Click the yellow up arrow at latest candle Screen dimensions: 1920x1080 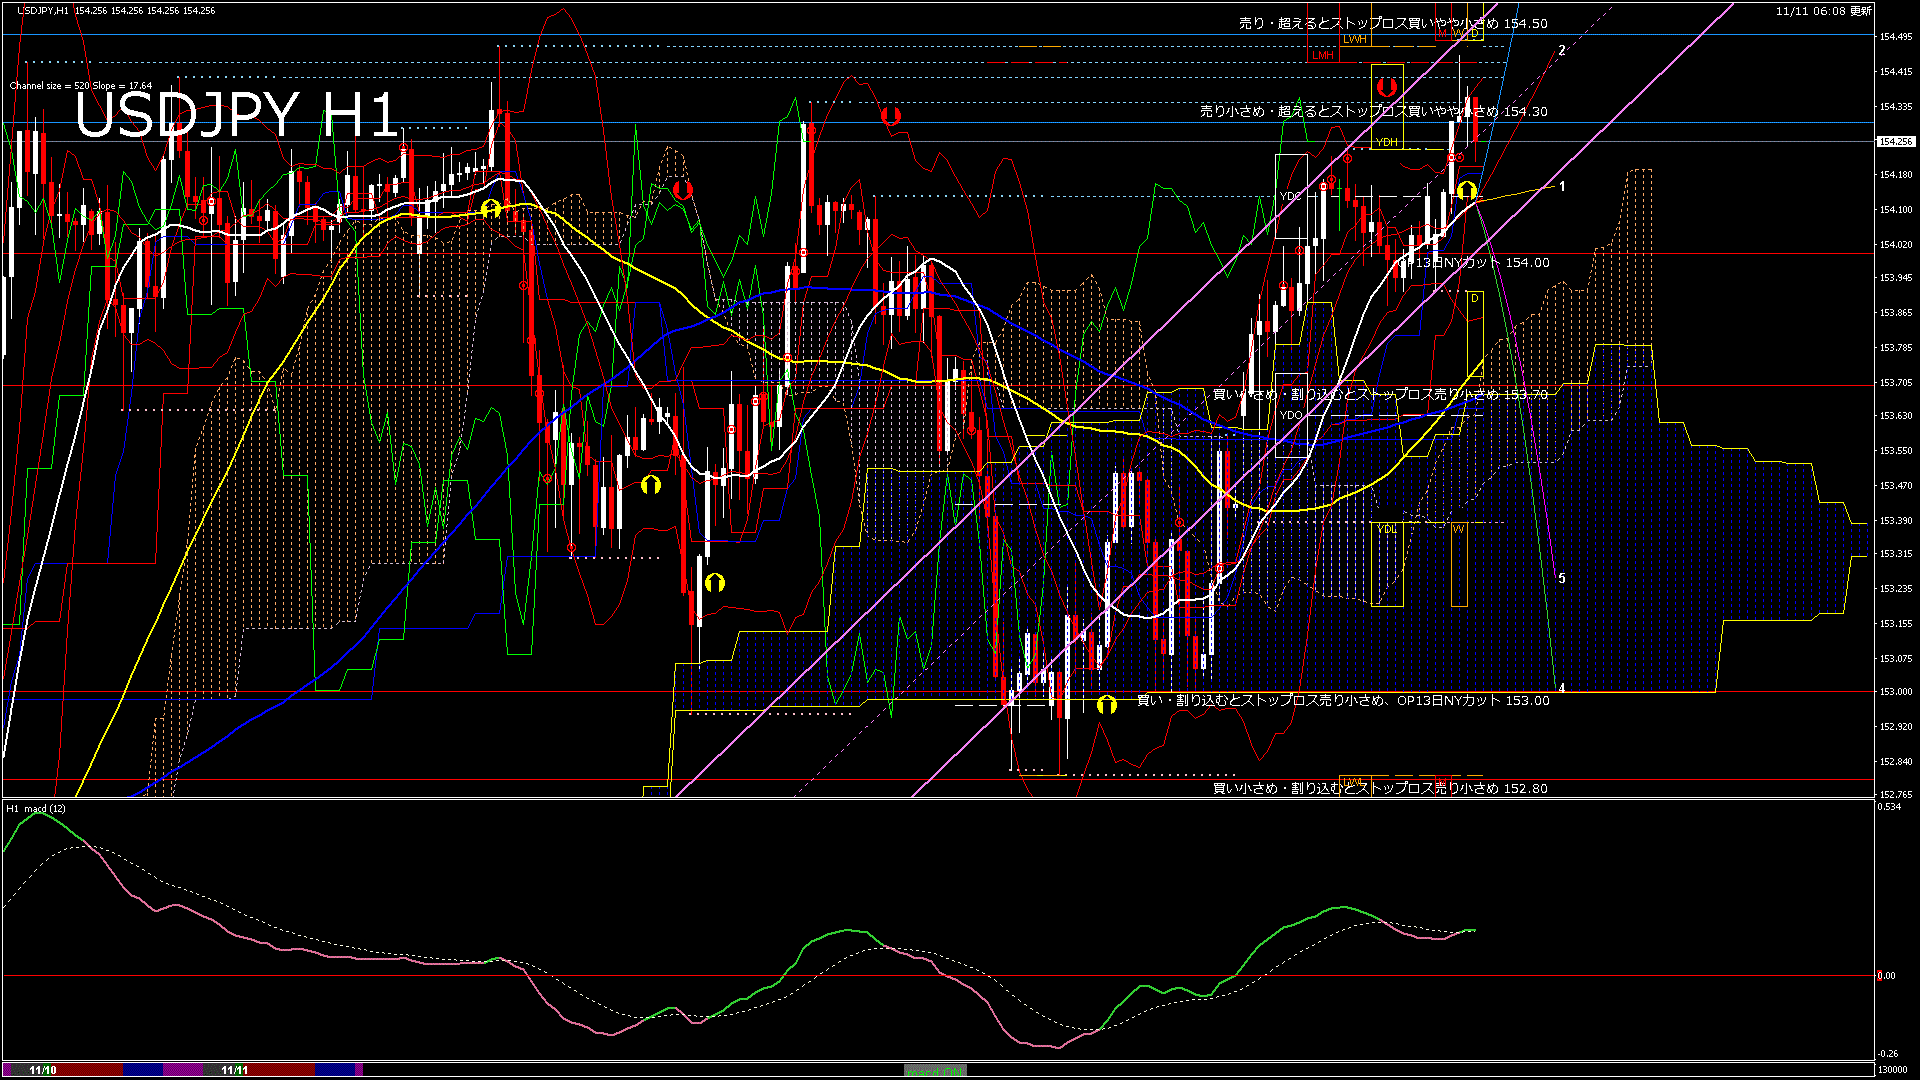pos(1466,190)
